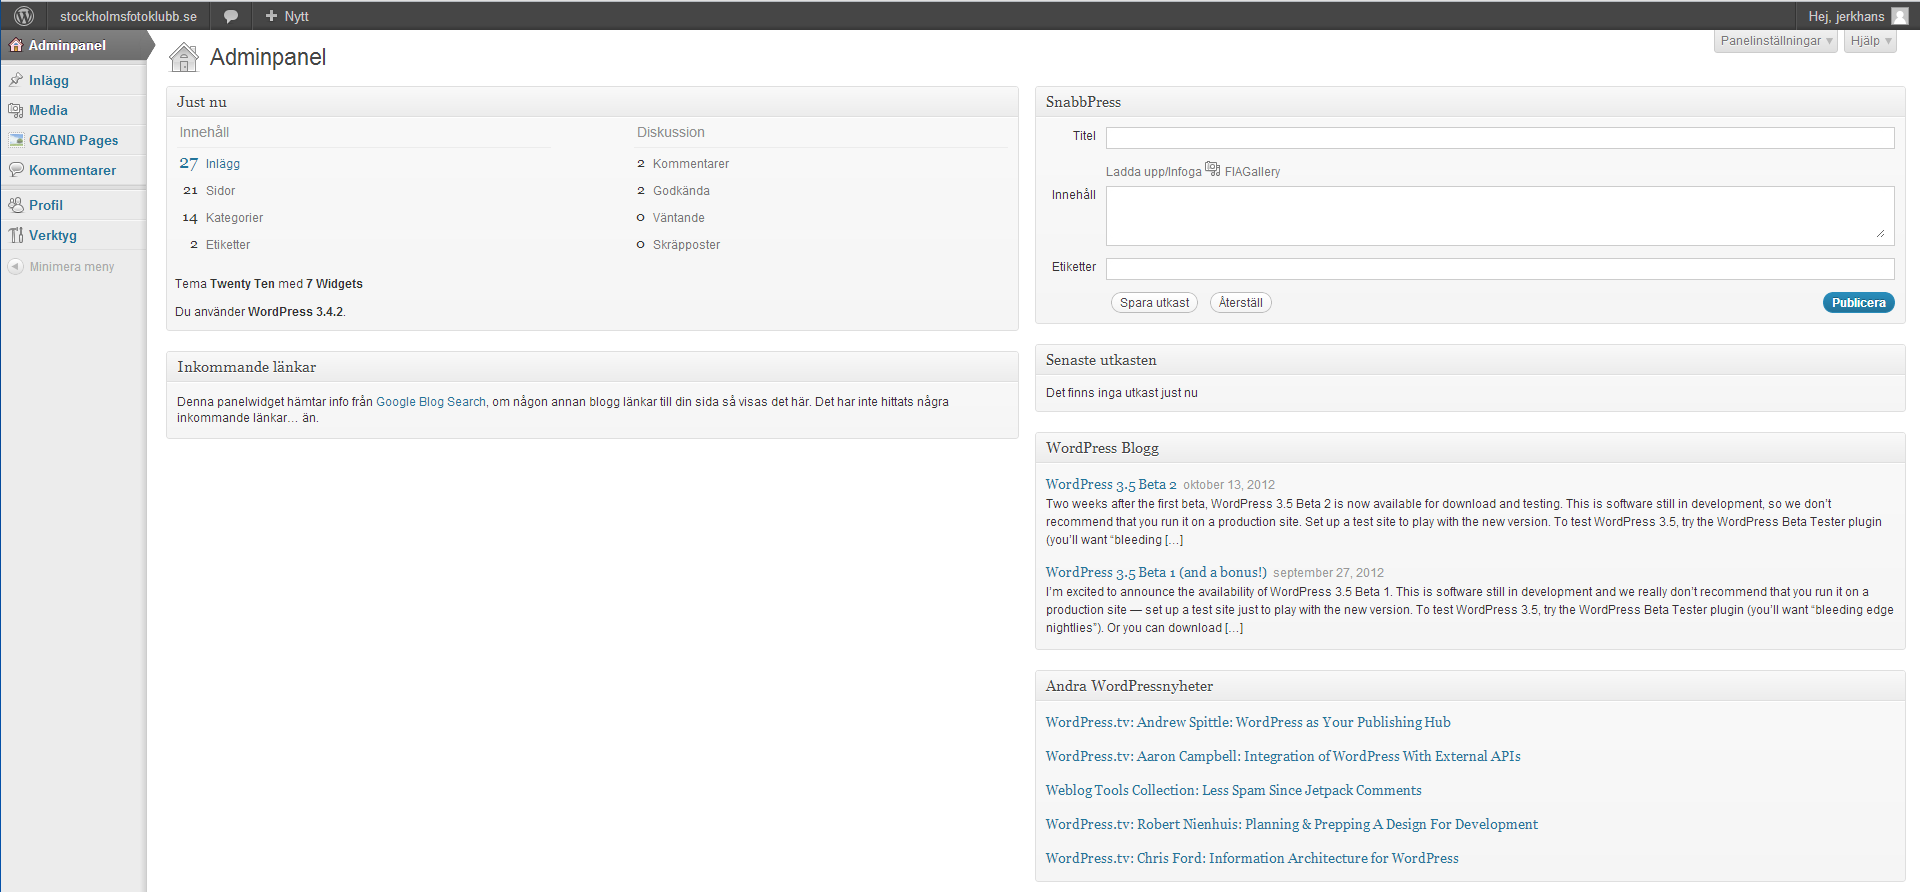Click the Just nu widget header
1920x892 pixels.
tap(592, 102)
